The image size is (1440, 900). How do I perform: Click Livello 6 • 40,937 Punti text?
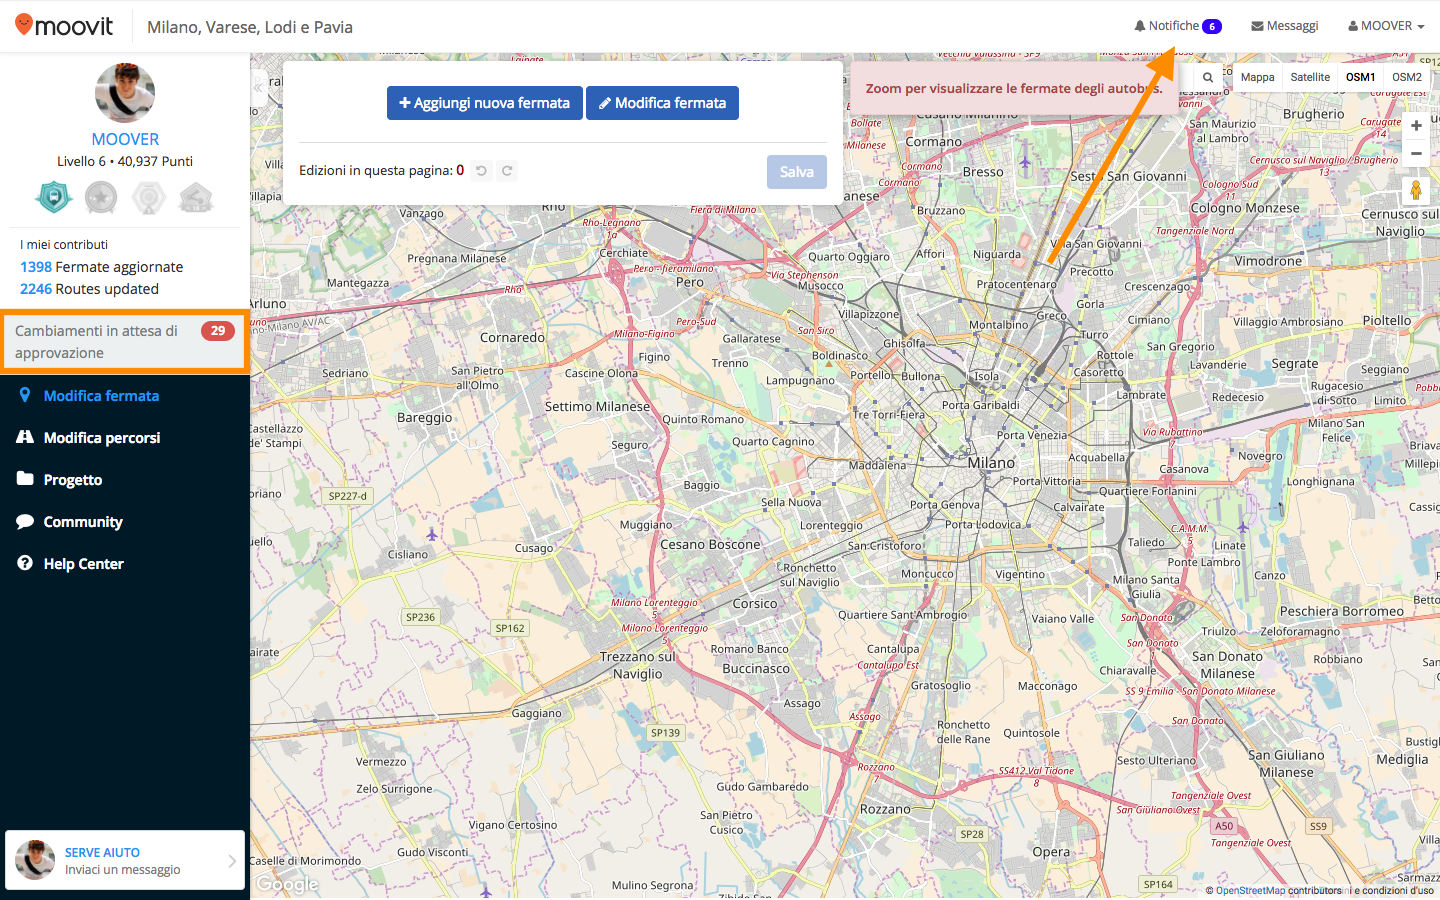click(125, 161)
